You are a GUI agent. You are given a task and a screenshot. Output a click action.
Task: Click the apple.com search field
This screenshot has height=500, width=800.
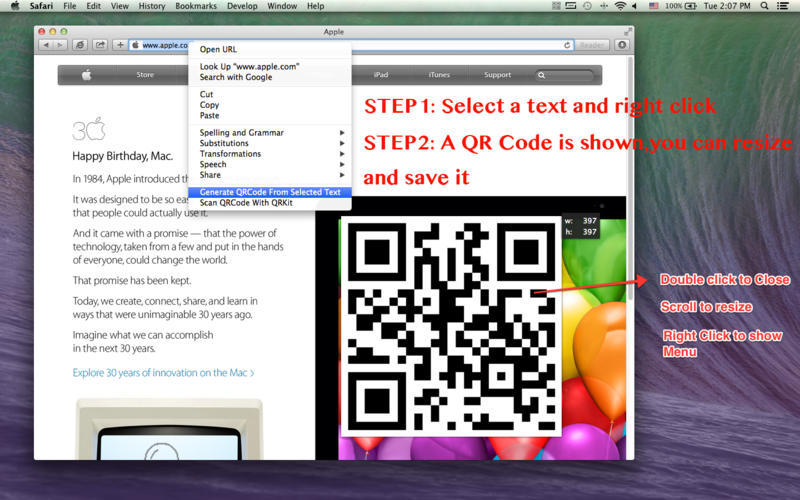[570, 75]
